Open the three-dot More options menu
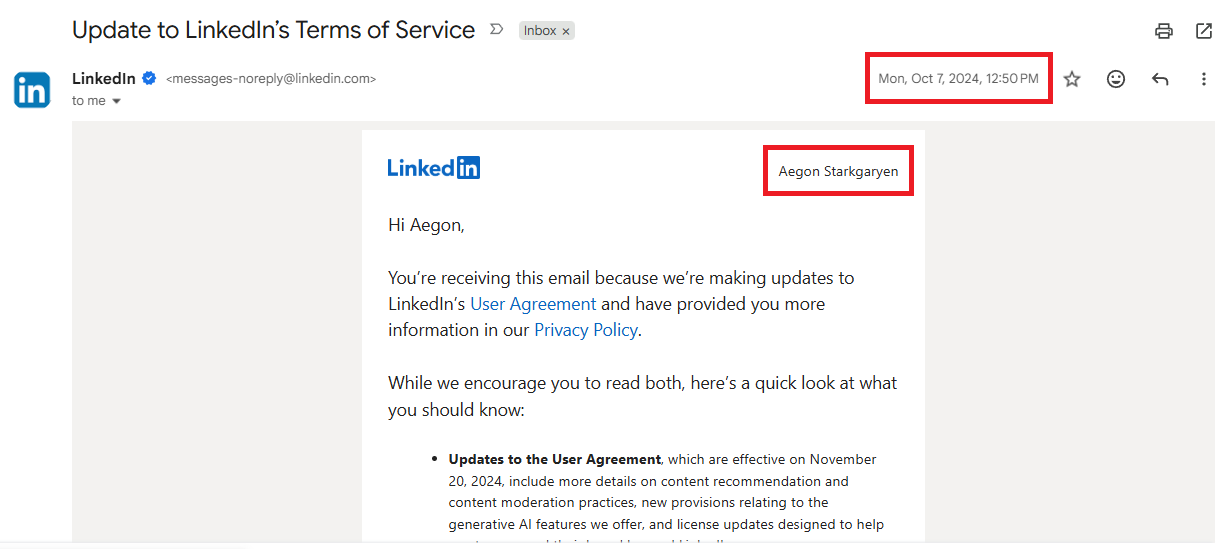The height and width of the screenshot is (549, 1227). coord(1203,79)
